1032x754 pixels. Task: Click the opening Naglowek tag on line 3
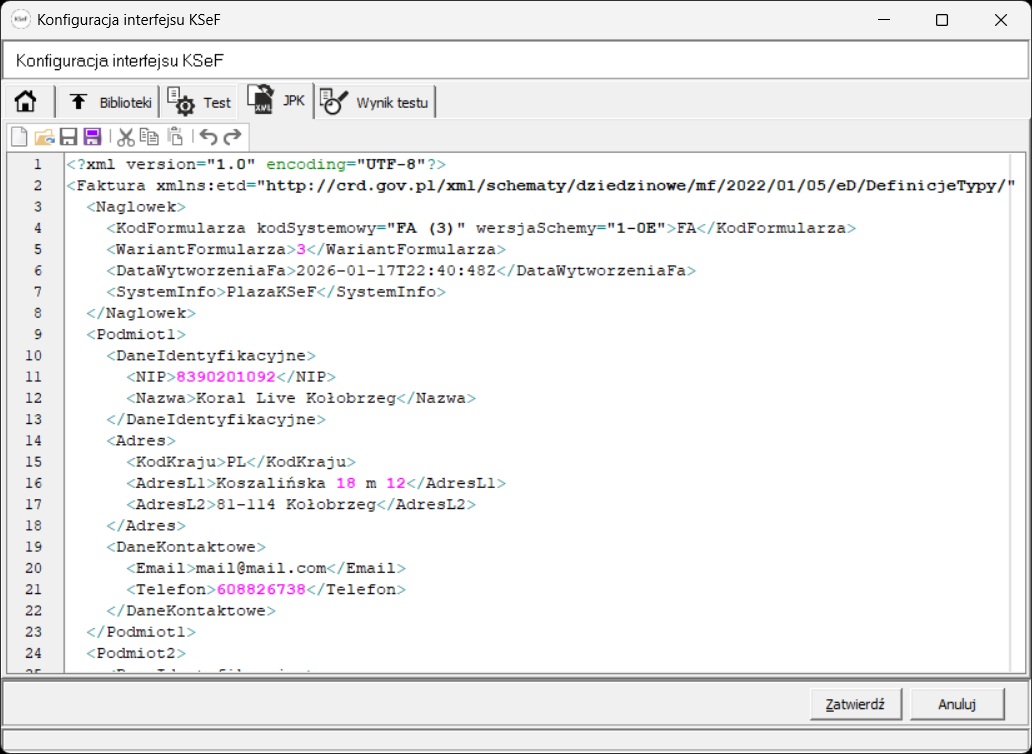pos(136,207)
